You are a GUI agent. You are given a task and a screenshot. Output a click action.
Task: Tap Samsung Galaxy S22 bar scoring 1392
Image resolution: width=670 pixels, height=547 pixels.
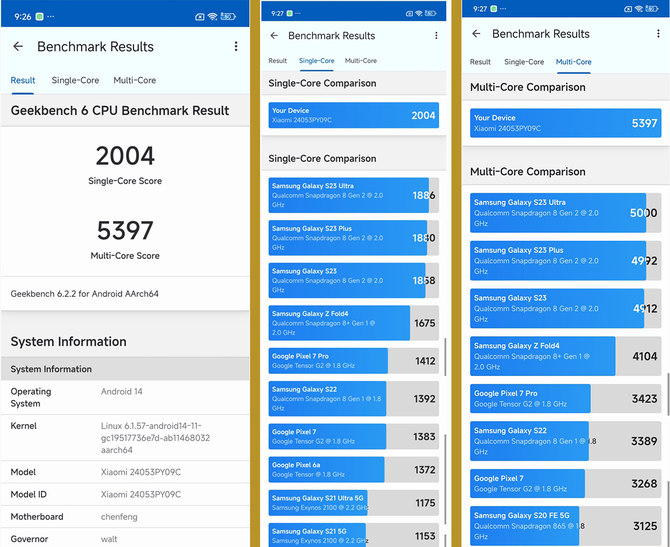pos(353,399)
